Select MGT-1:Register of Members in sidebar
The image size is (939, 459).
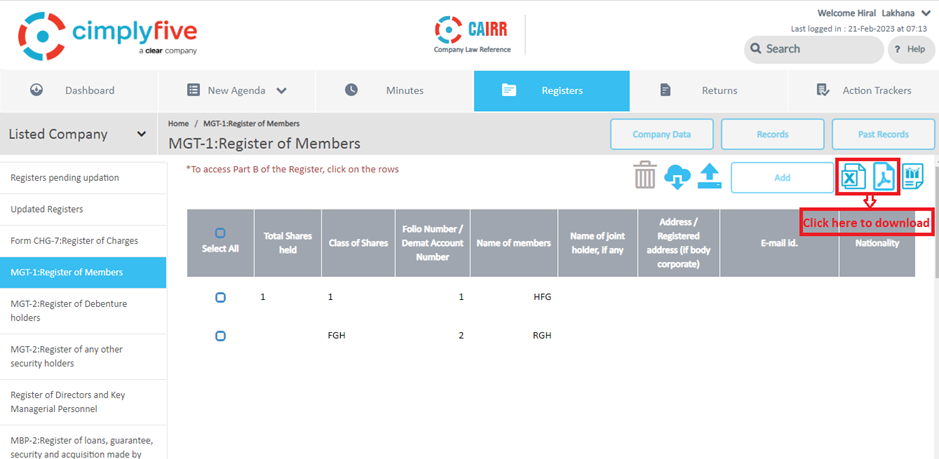point(83,273)
